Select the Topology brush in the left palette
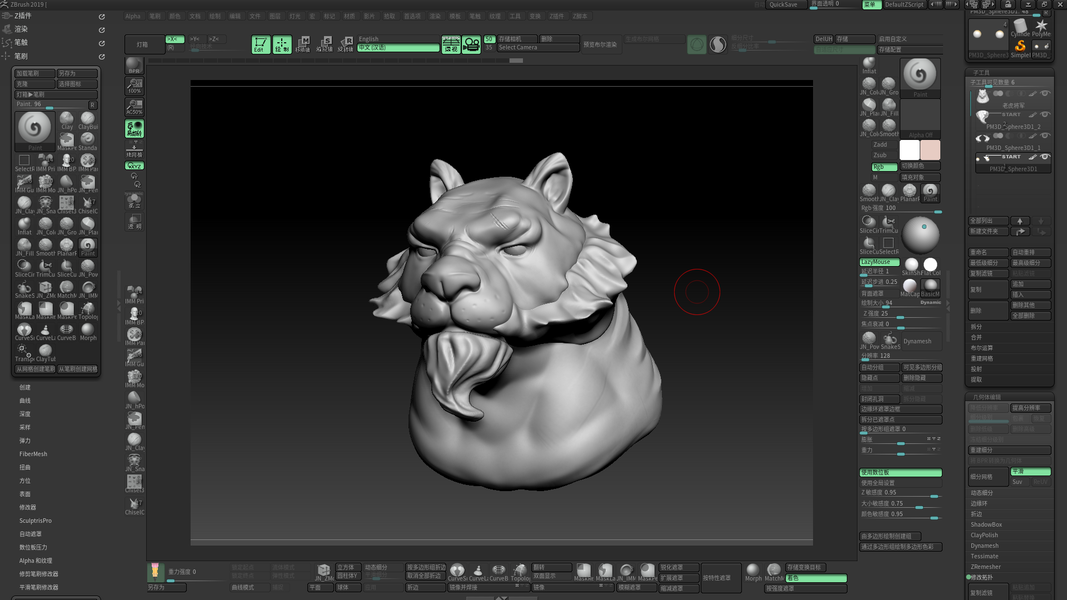 pos(88,310)
